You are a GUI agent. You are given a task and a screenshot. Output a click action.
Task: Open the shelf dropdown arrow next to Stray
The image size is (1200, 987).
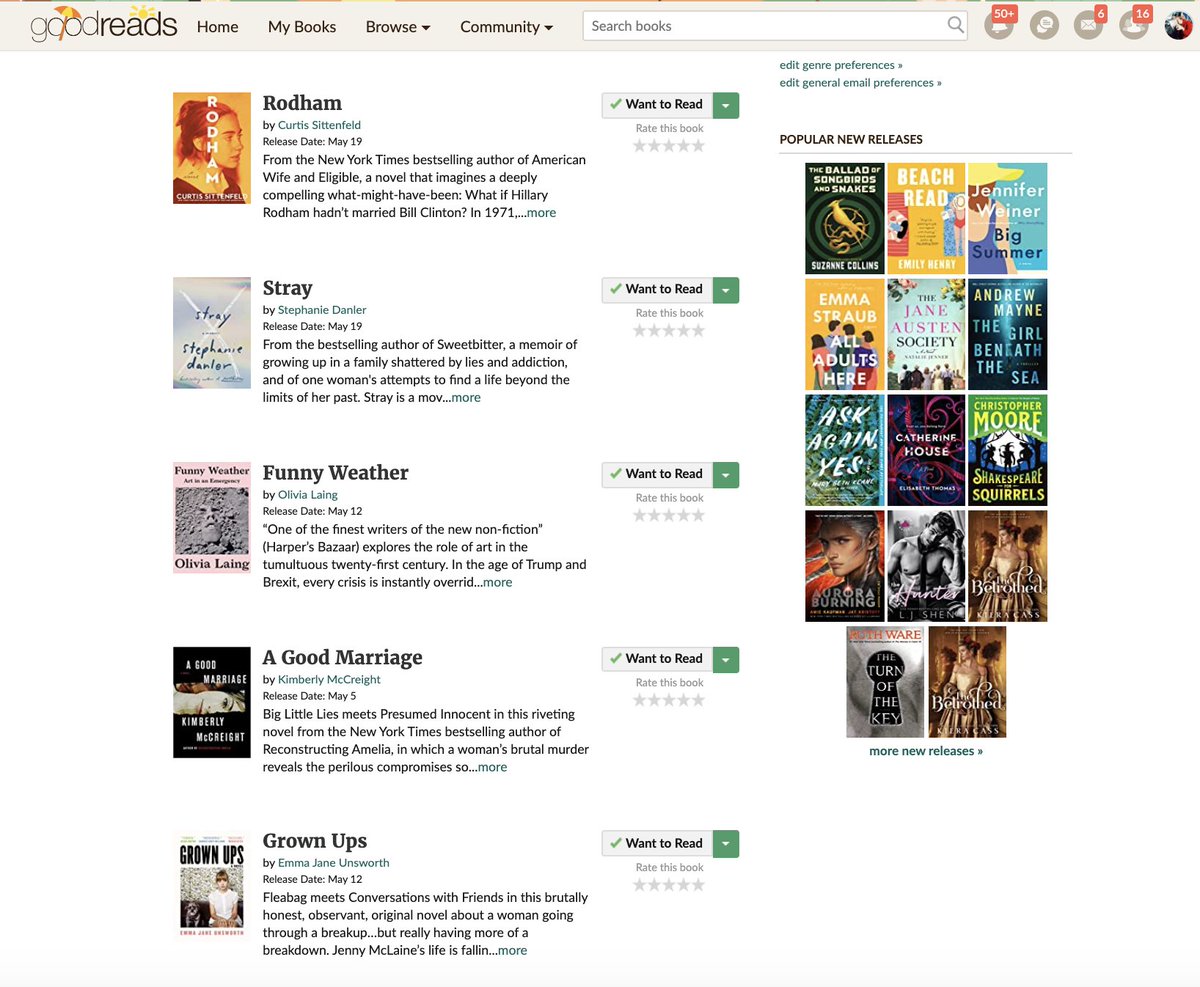coord(727,289)
